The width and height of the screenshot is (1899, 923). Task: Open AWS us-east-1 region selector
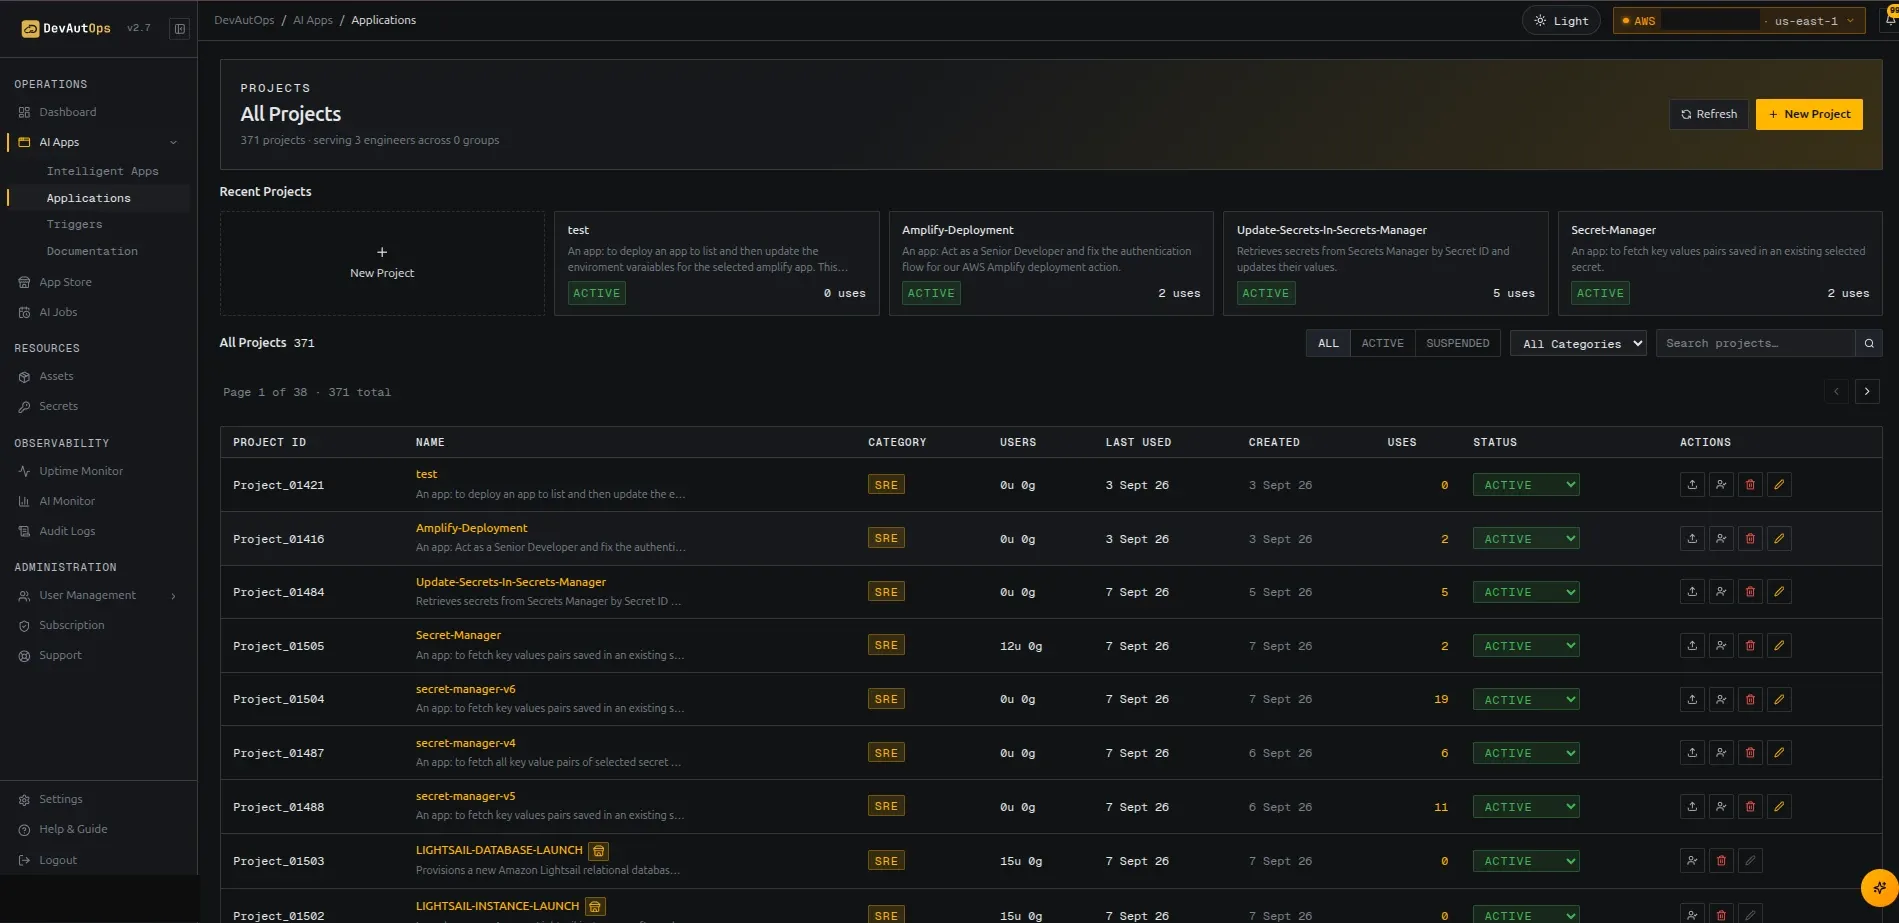pos(1739,21)
